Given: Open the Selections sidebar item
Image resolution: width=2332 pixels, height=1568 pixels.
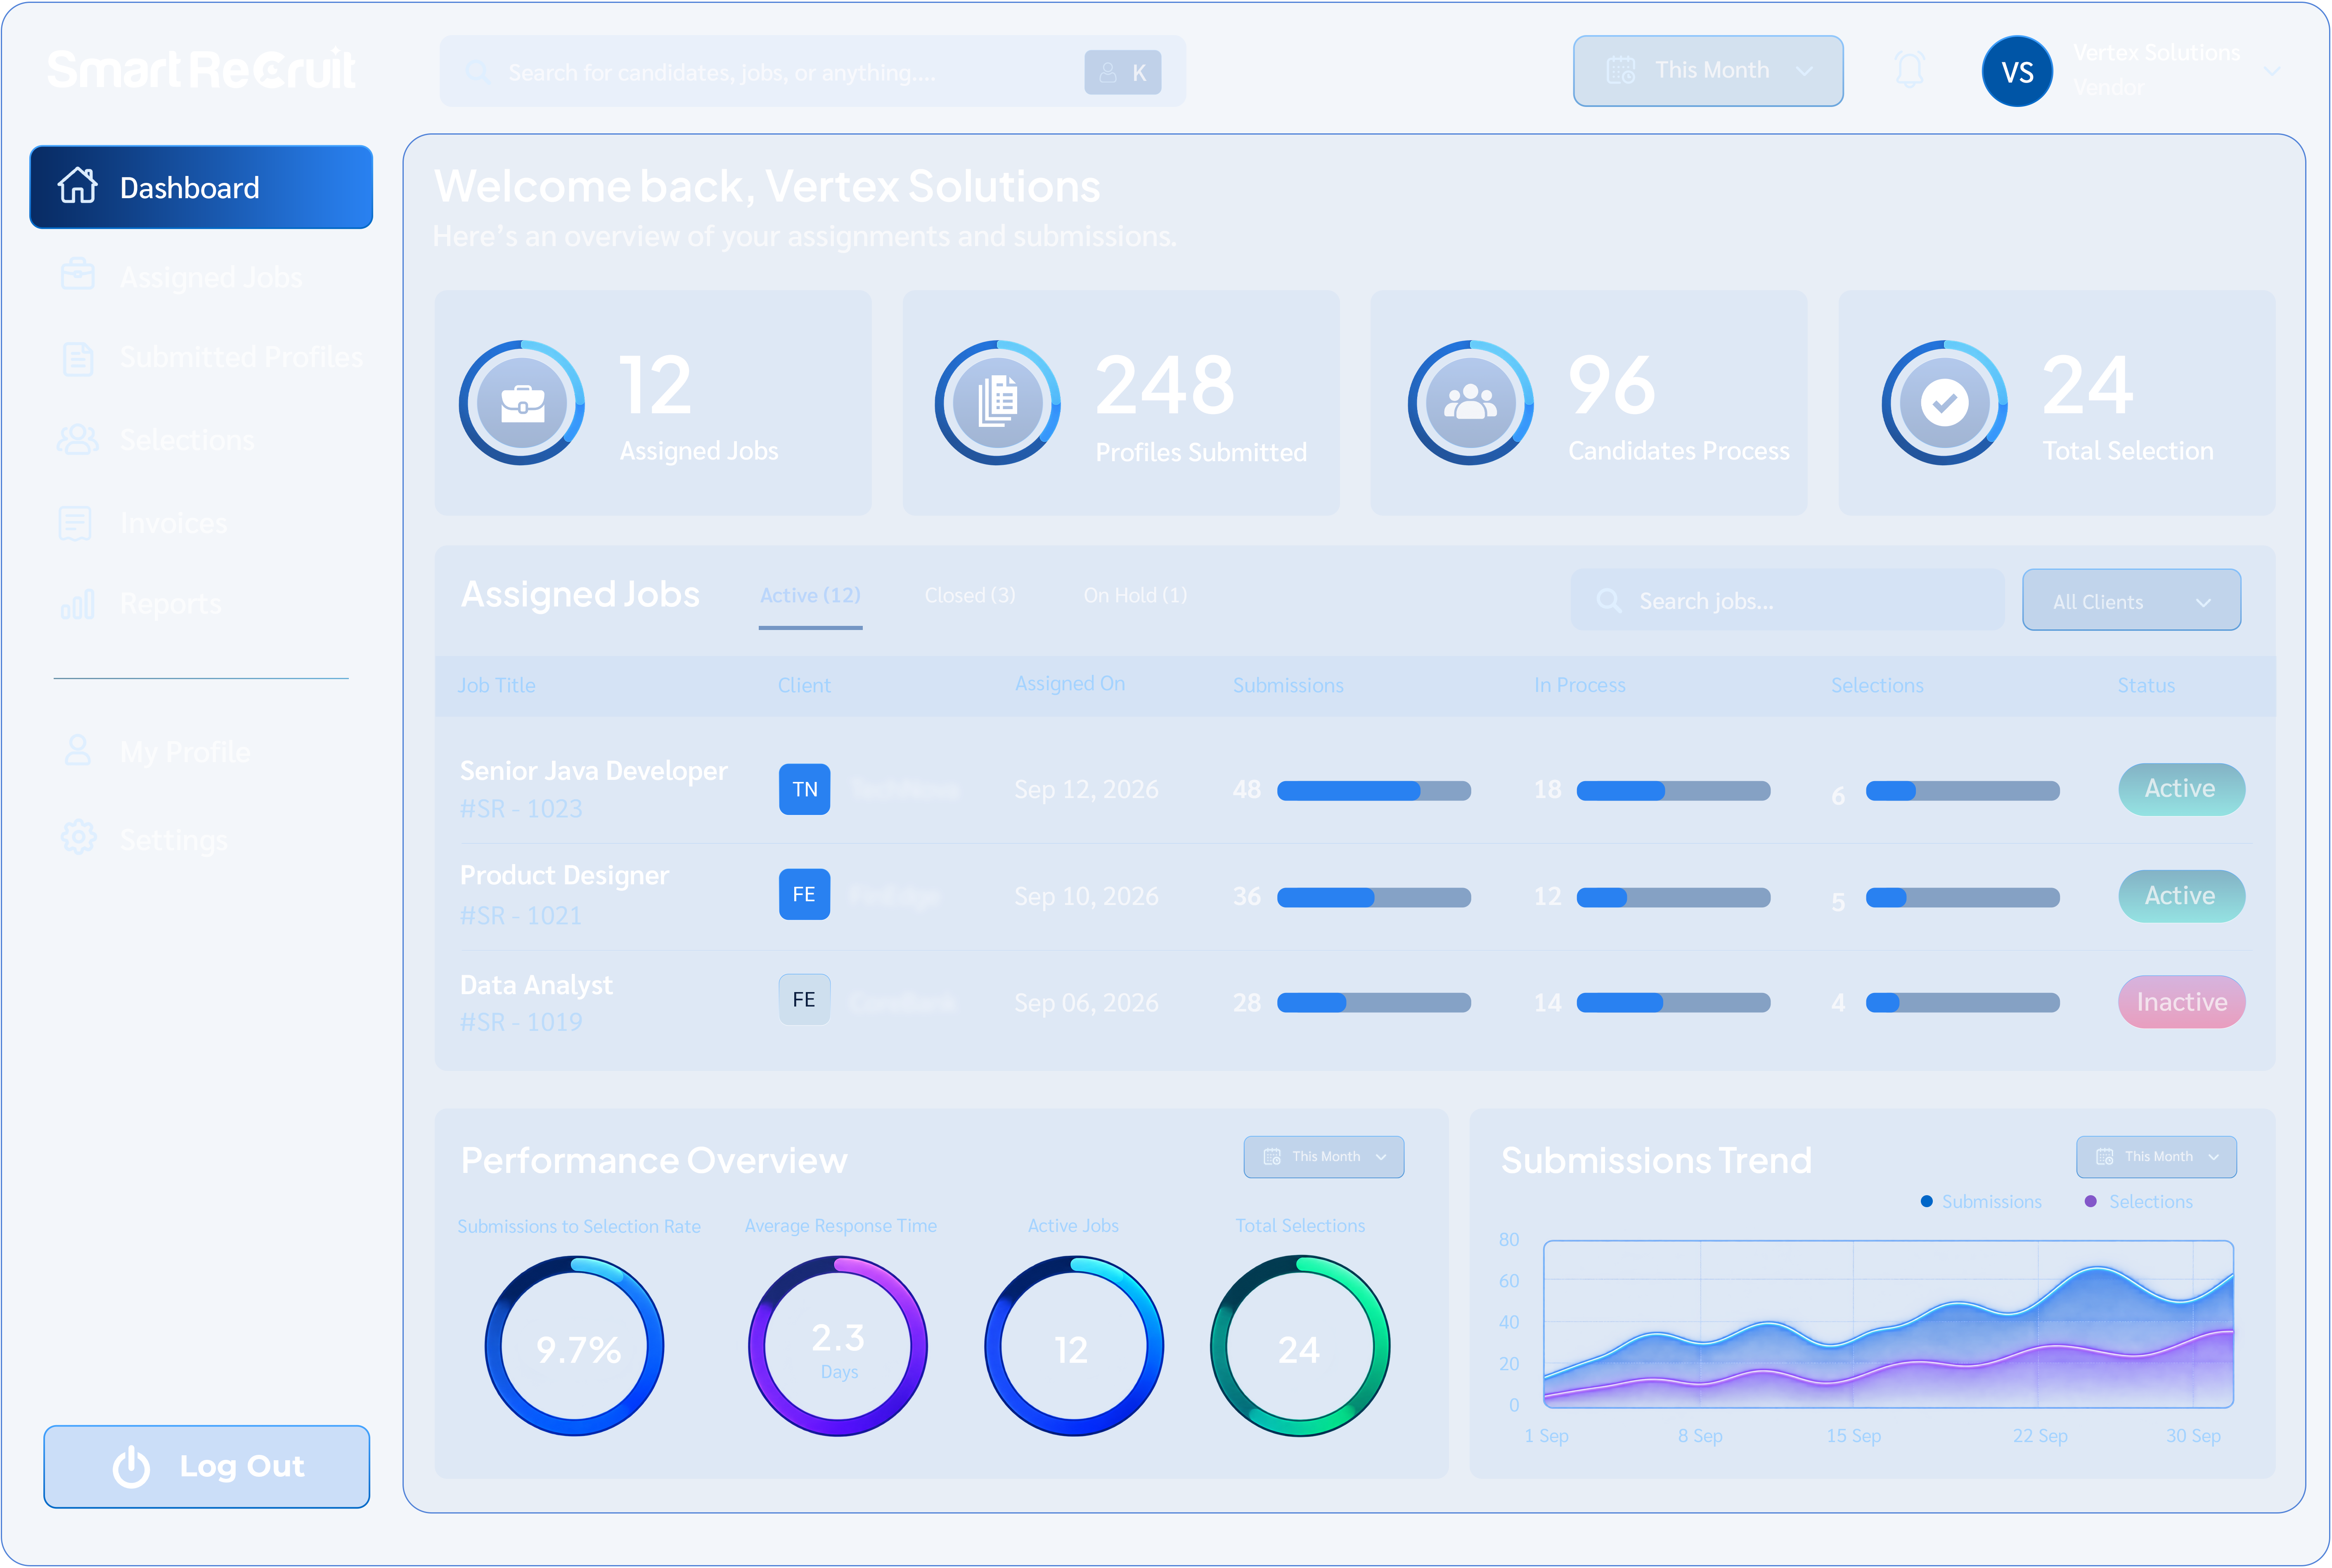Looking at the screenshot, I should tap(157, 440).
